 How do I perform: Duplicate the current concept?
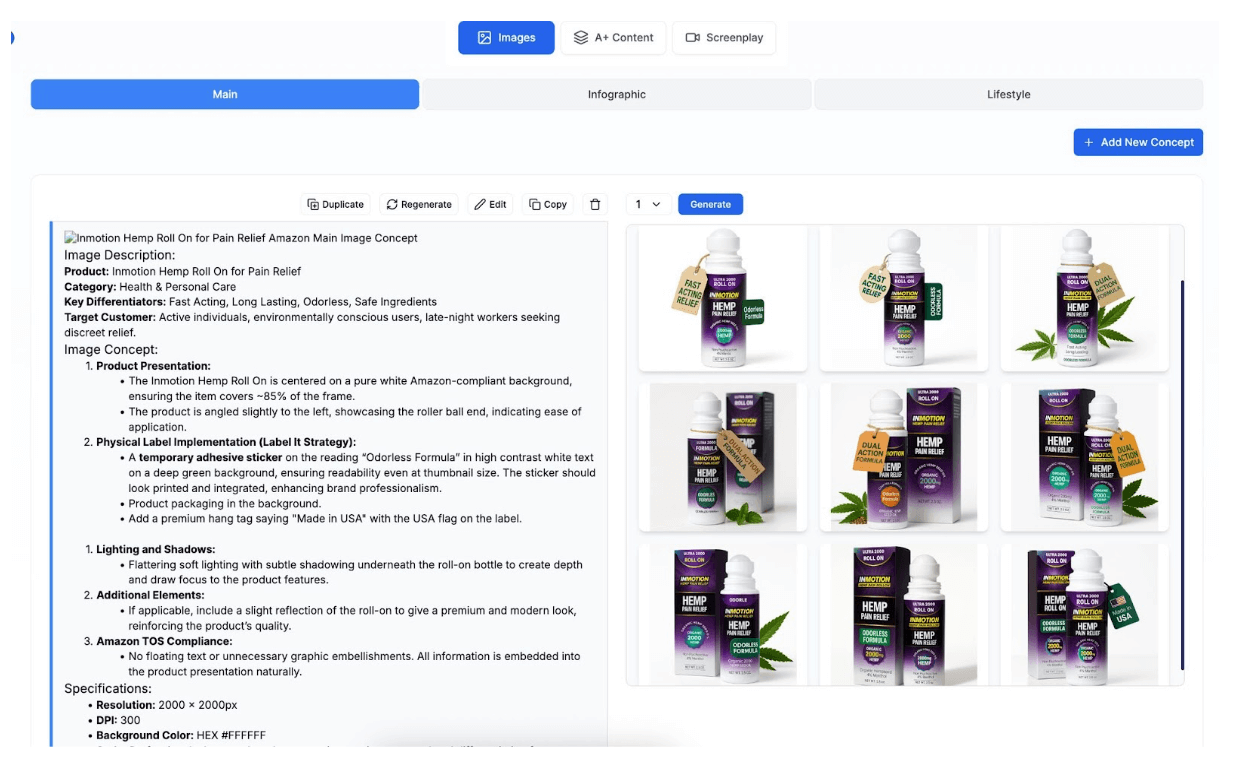[336, 204]
